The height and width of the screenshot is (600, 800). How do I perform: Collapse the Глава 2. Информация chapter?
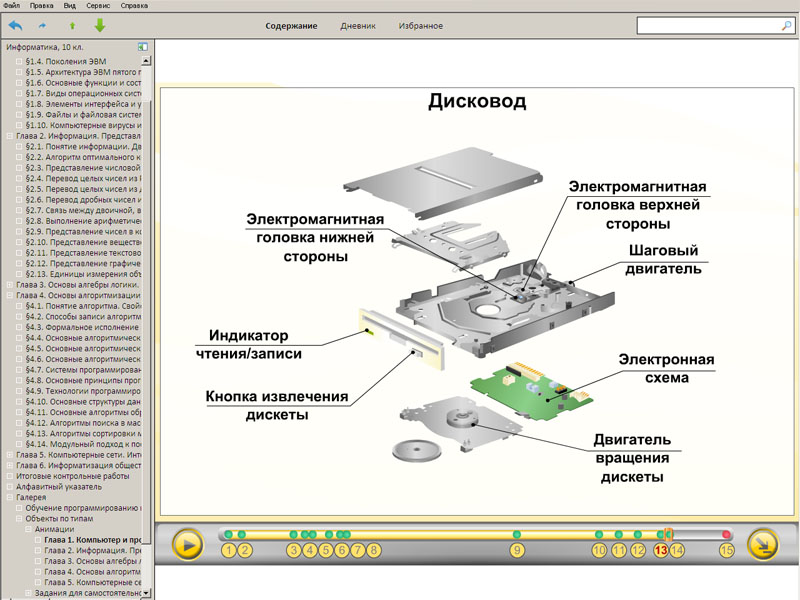point(9,136)
